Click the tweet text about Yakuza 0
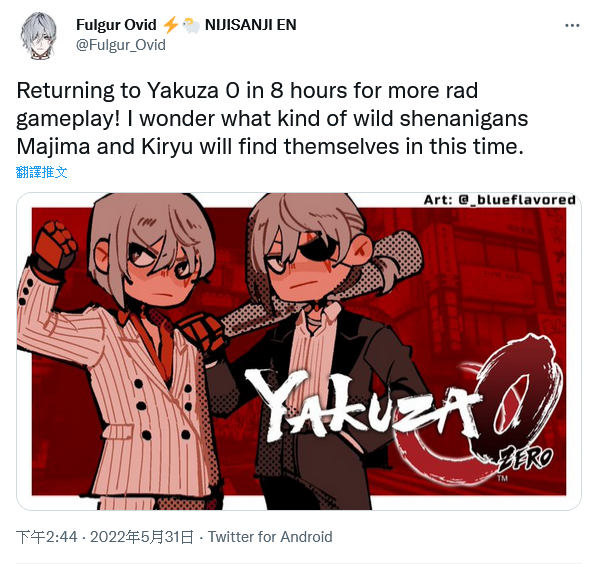The image size is (598, 564). click(x=272, y=119)
